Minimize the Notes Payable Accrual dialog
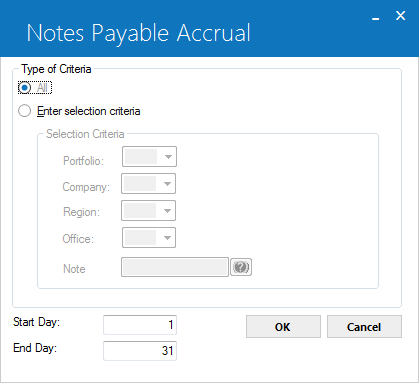Image resolution: width=419 pixels, height=383 pixels. click(376, 17)
